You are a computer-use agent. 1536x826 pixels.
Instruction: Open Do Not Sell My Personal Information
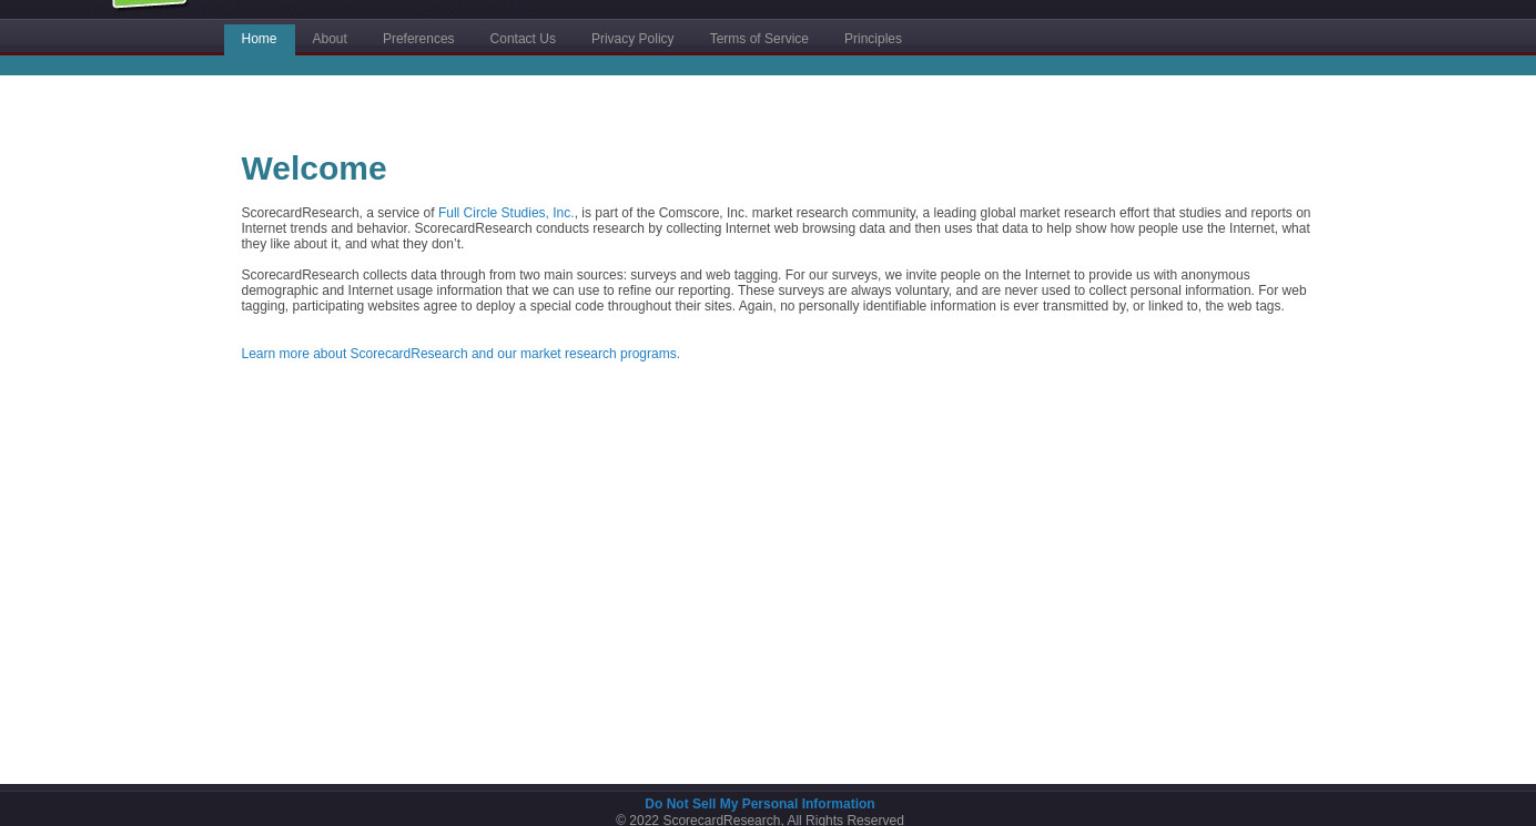click(x=759, y=804)
